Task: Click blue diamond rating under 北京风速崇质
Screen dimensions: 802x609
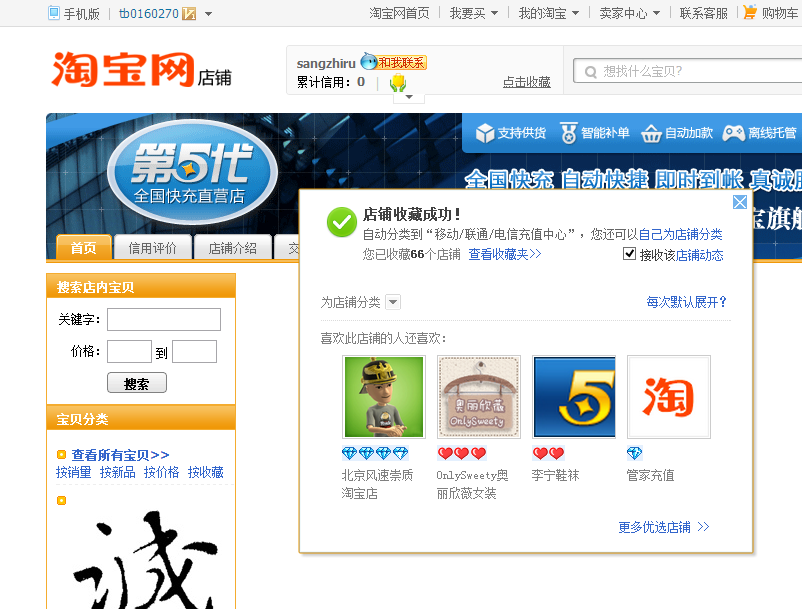Action: point(375,453)
